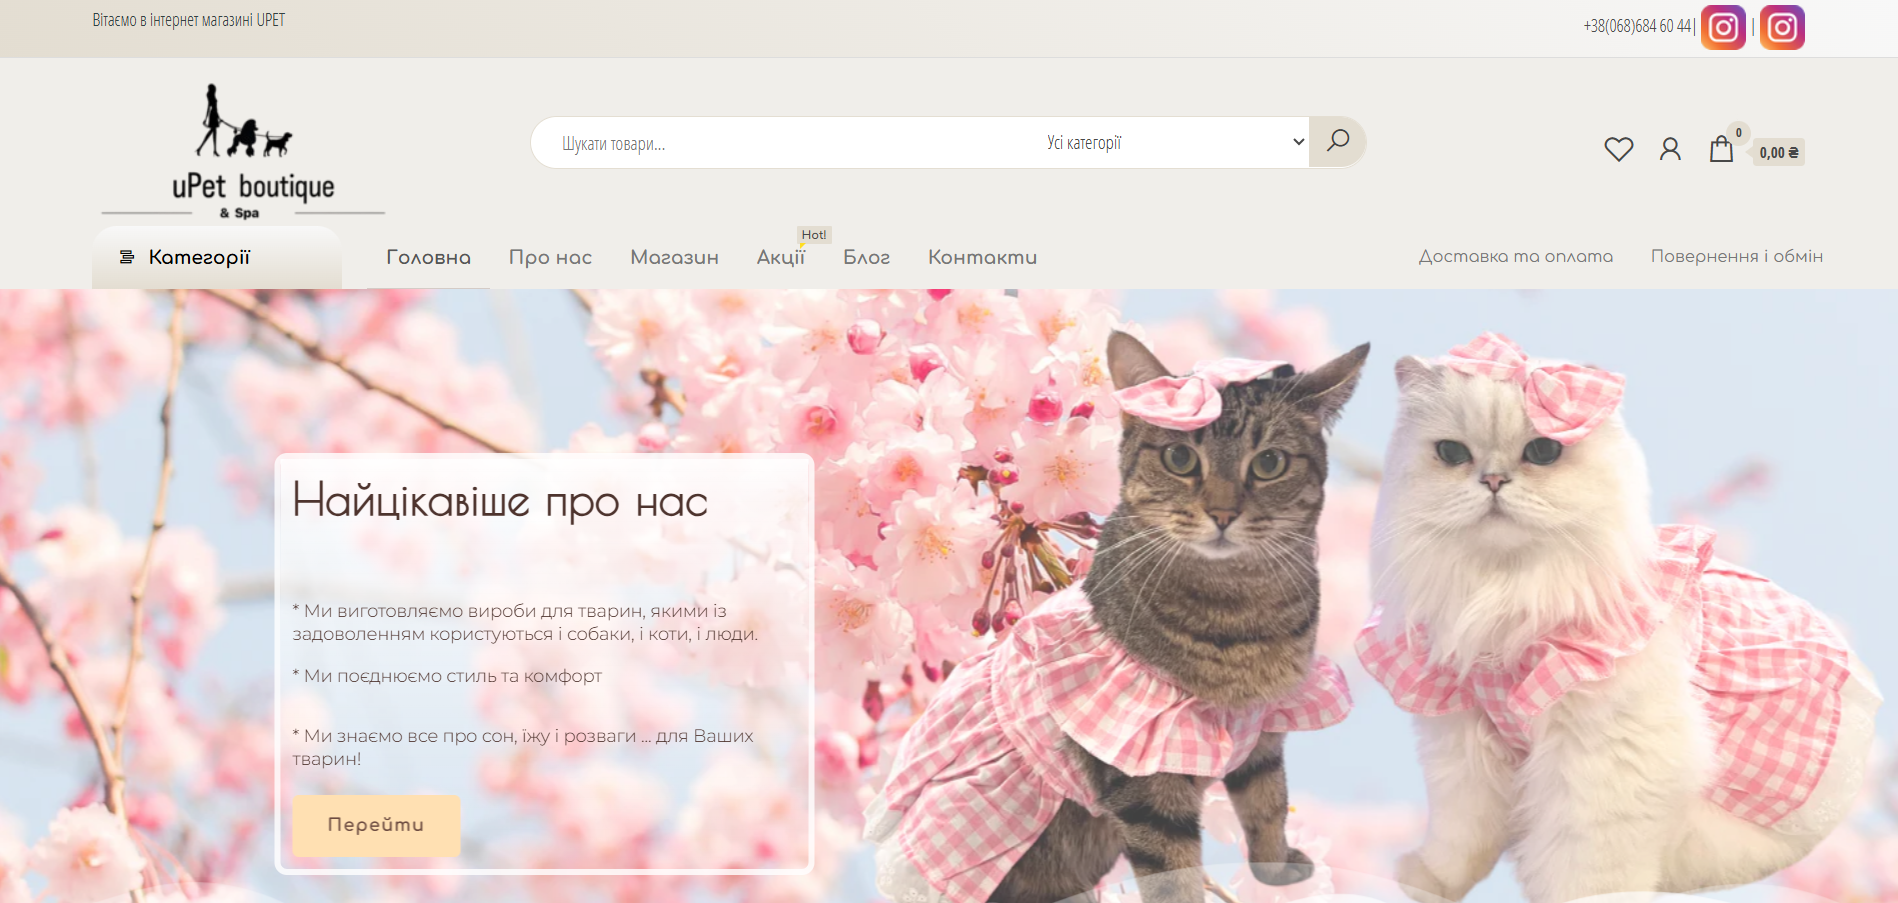
Task: Click the first Instagram icon
Action: pos(1722,27)
